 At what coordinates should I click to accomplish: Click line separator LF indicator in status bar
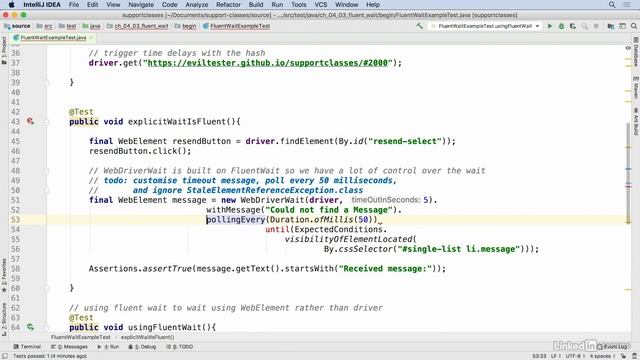pos(555,356)
